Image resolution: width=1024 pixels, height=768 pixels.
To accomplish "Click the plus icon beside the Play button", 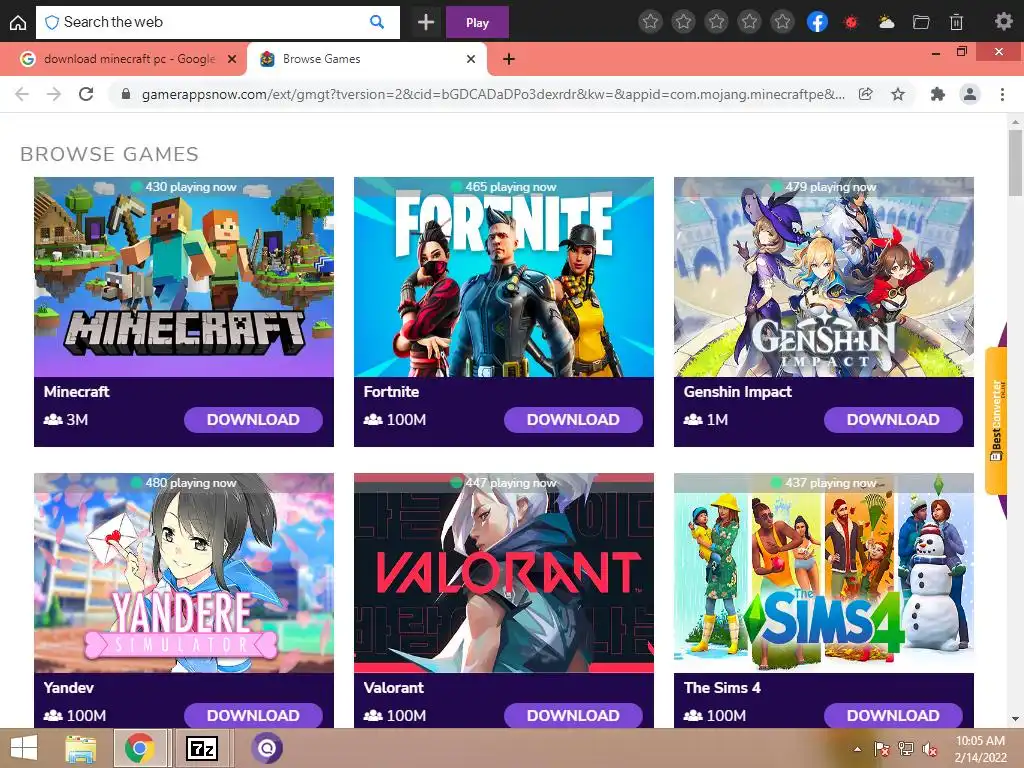I will [426, 22].
